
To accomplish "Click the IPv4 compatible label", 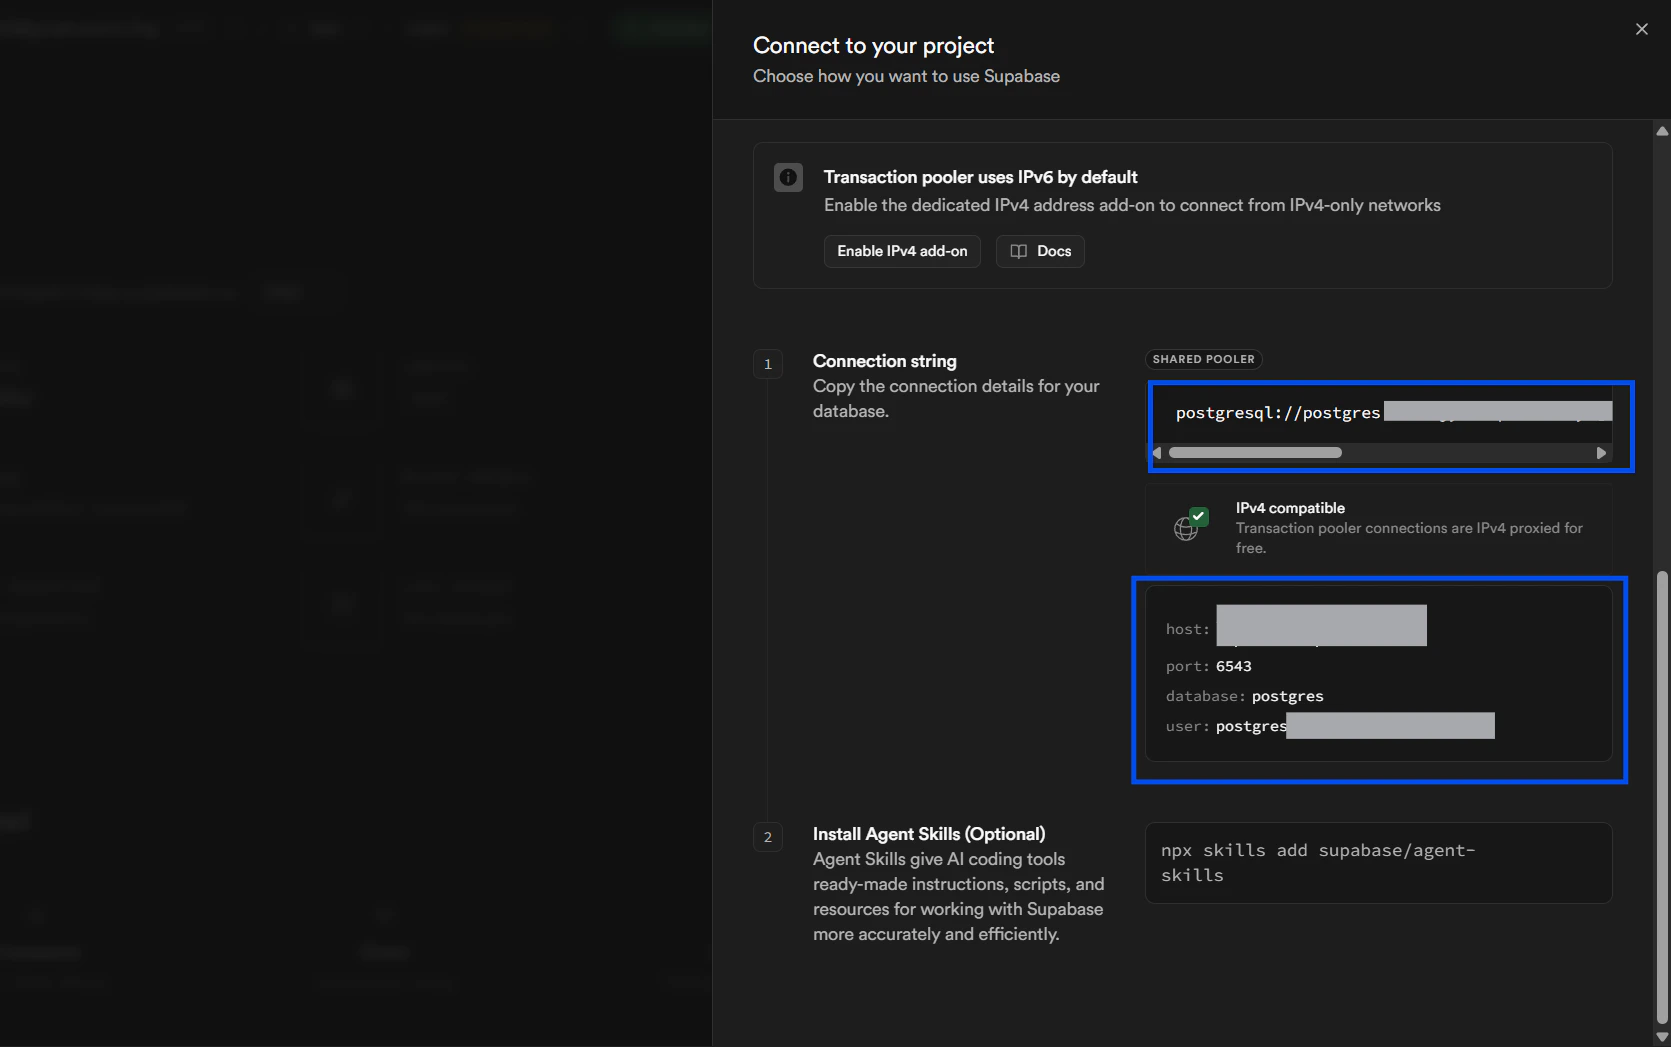I will pos(1290,508).
